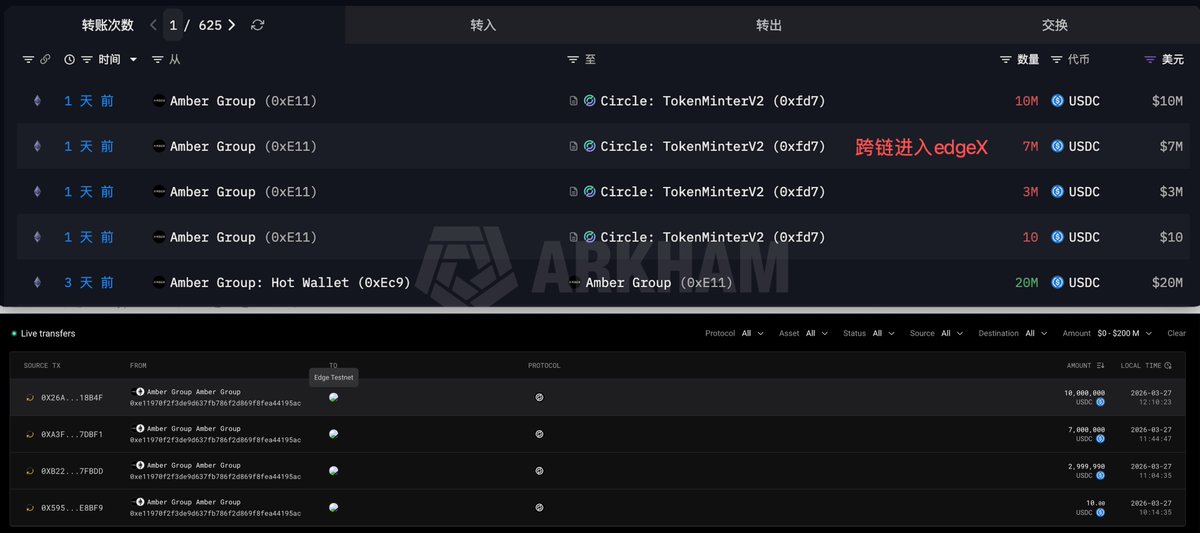Screen dimensions: 1200x533
Task: Go to next page of 625 transfers
Action: pos(232,25)
